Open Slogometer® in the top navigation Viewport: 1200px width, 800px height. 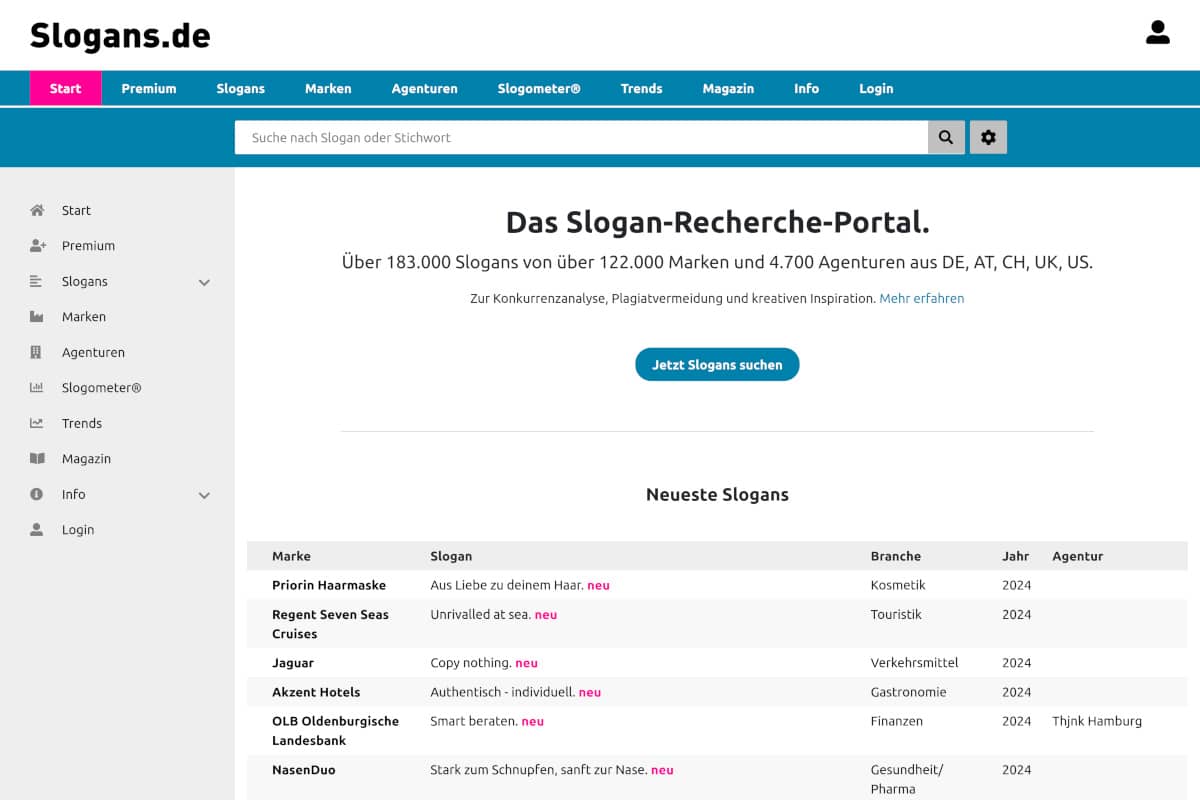(x=539, y=88)
